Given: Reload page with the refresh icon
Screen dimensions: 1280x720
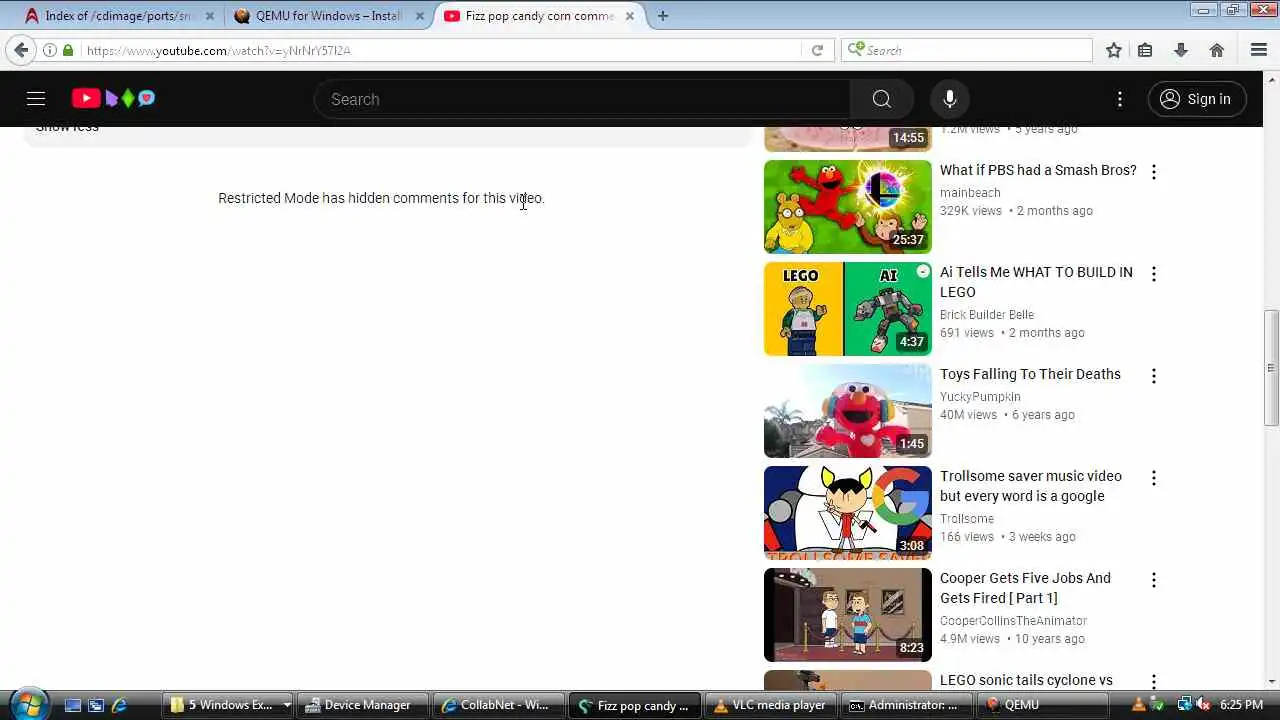Looking at the screenshot, I should (817, 50).
